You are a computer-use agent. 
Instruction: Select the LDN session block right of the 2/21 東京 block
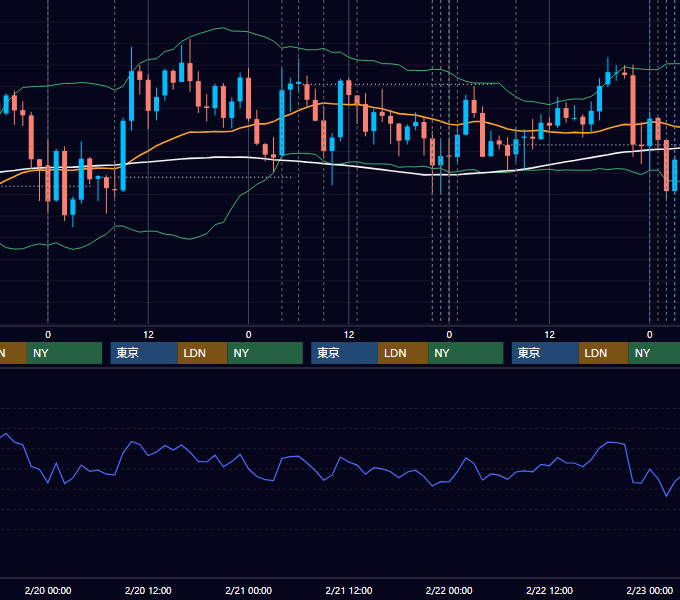pos(403,353)
